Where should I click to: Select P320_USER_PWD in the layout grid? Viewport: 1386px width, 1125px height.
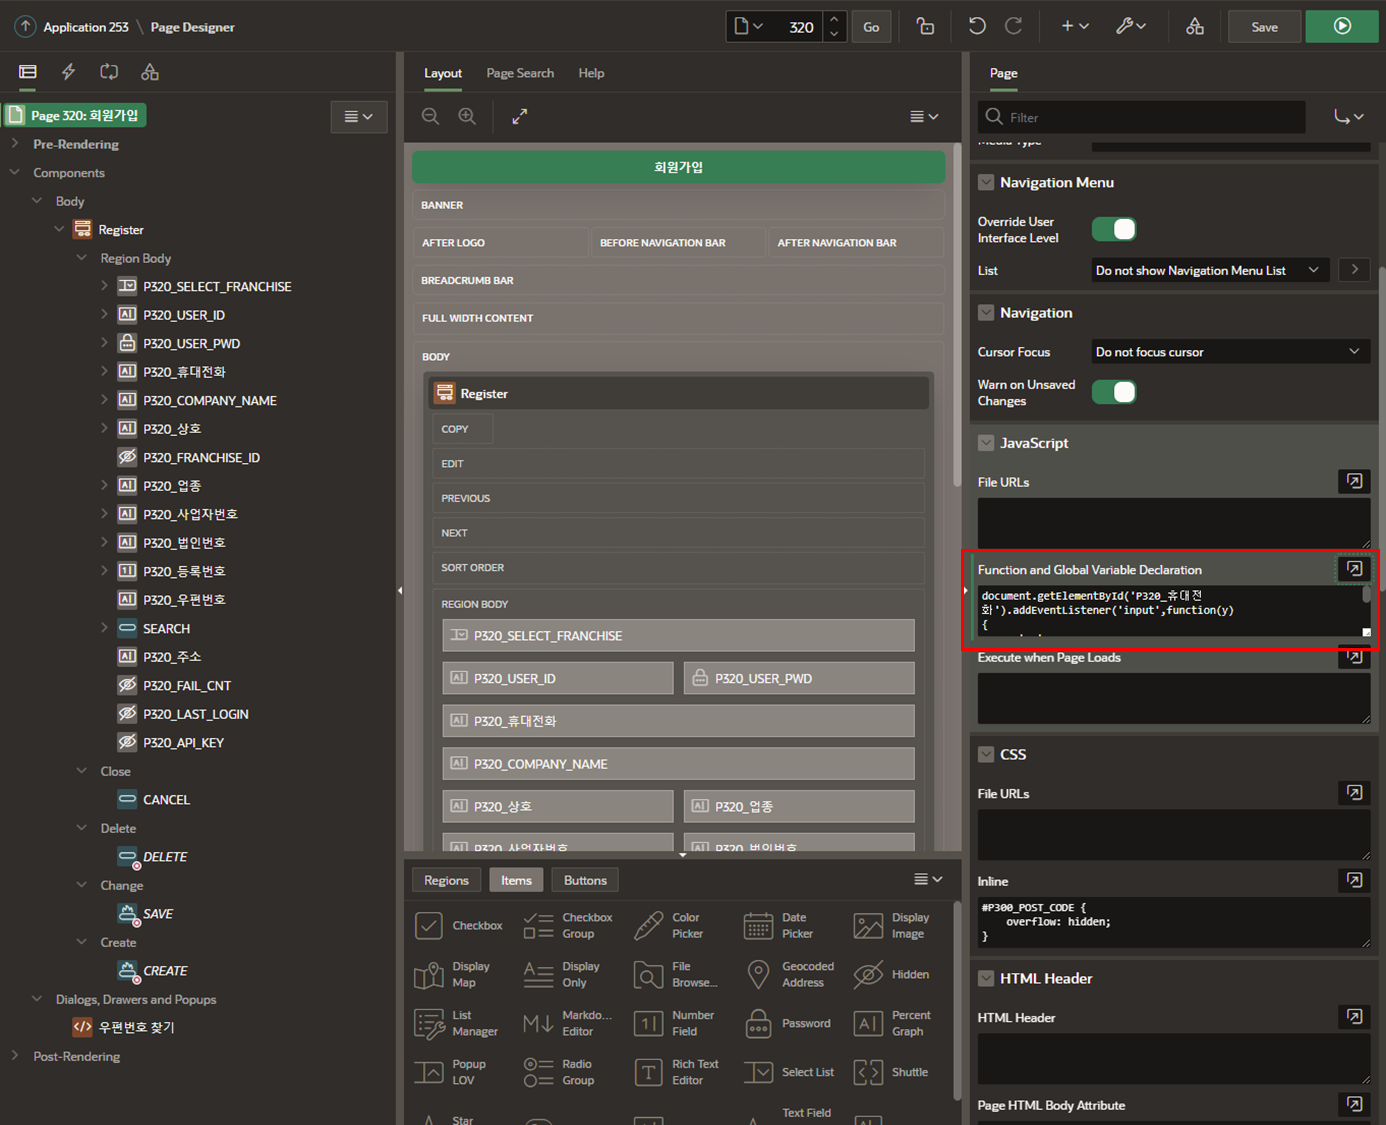[799, 678]
